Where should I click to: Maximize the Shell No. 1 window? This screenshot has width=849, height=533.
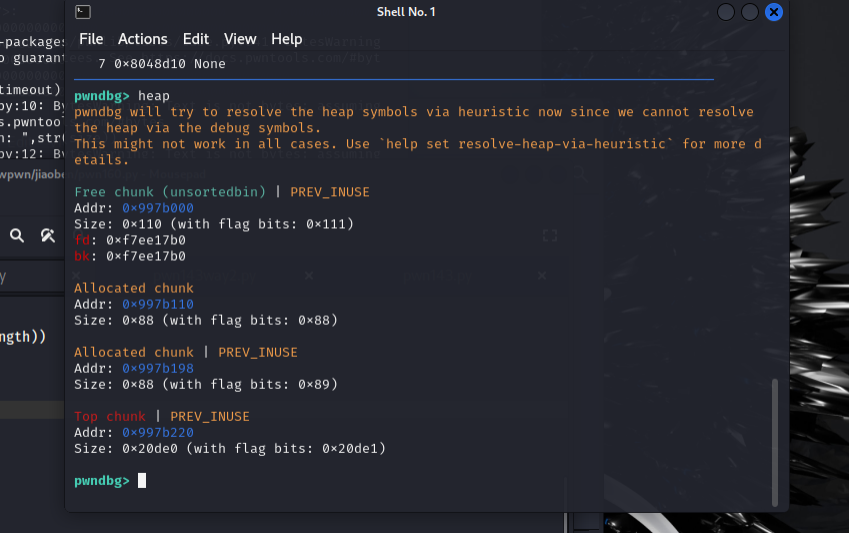pyautogui.click(x=749, y=12)
